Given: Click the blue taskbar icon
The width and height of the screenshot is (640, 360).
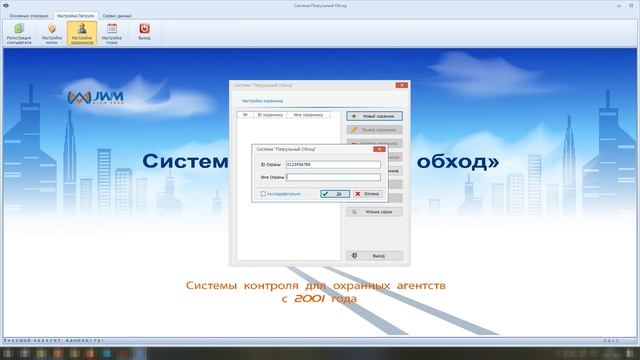Looking at the screenshot, I should pos(107,353).
